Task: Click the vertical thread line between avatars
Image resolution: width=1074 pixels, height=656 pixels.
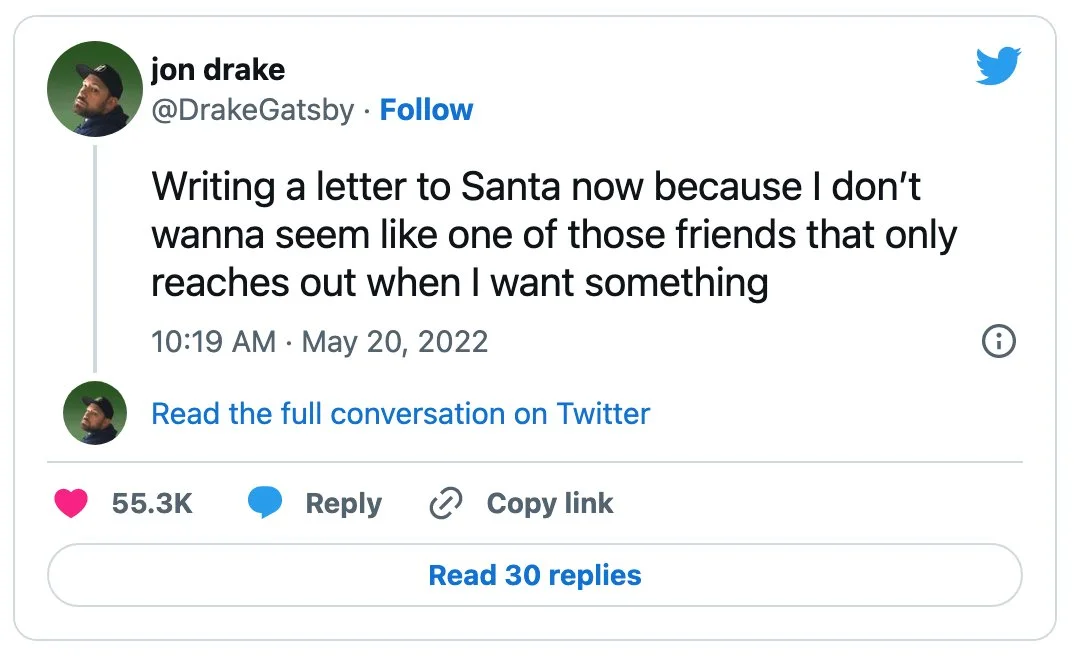Action: 95,258
